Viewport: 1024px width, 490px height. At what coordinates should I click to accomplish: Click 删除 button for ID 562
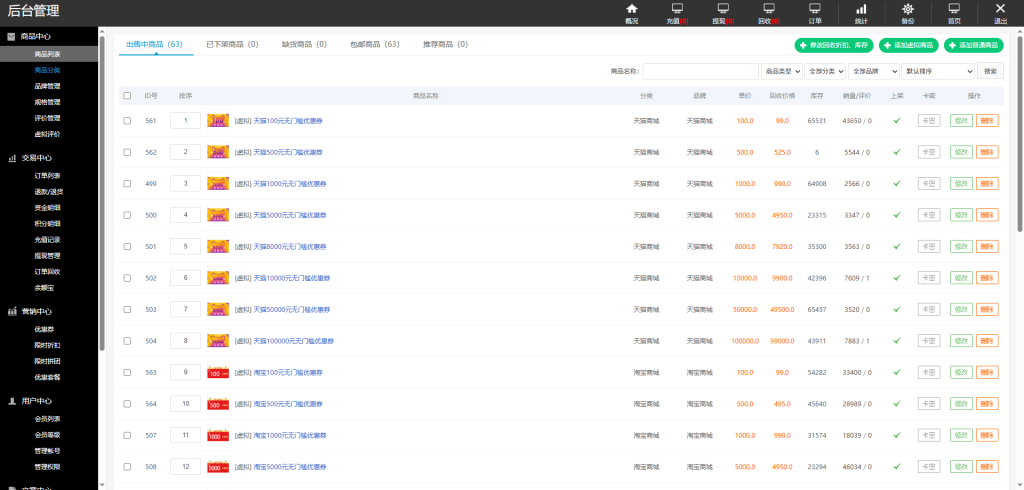coord(987,152)
